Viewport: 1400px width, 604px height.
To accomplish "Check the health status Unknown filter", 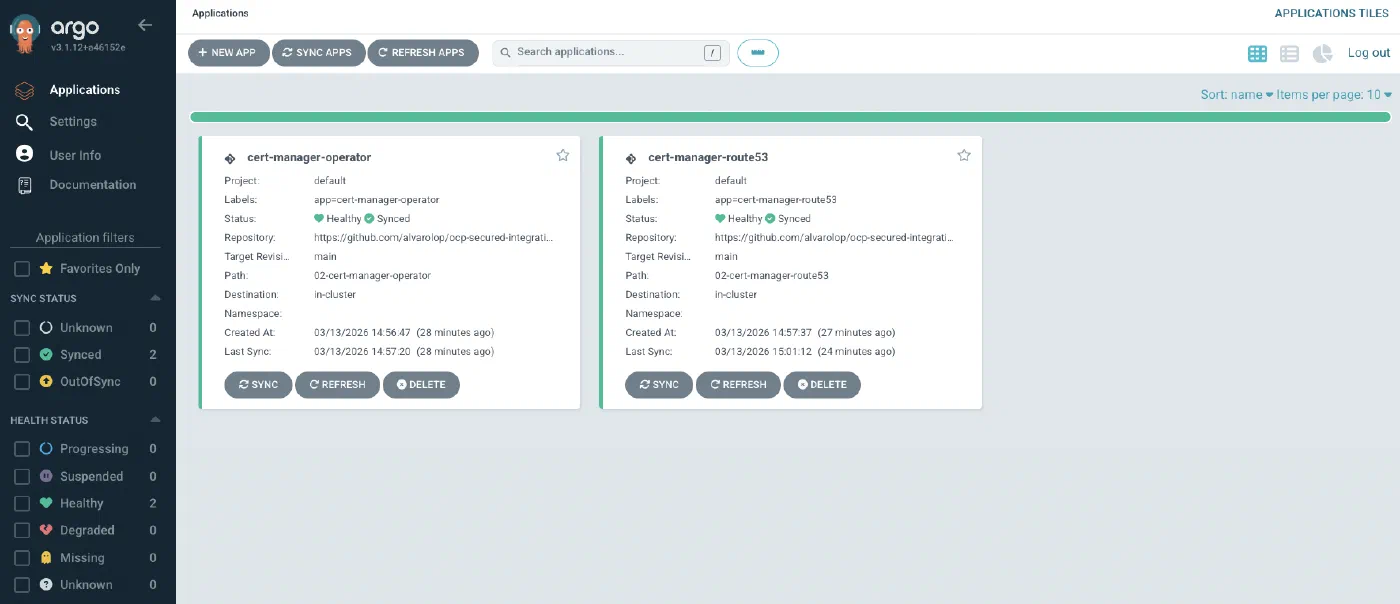I will click(x=22, y=585).
